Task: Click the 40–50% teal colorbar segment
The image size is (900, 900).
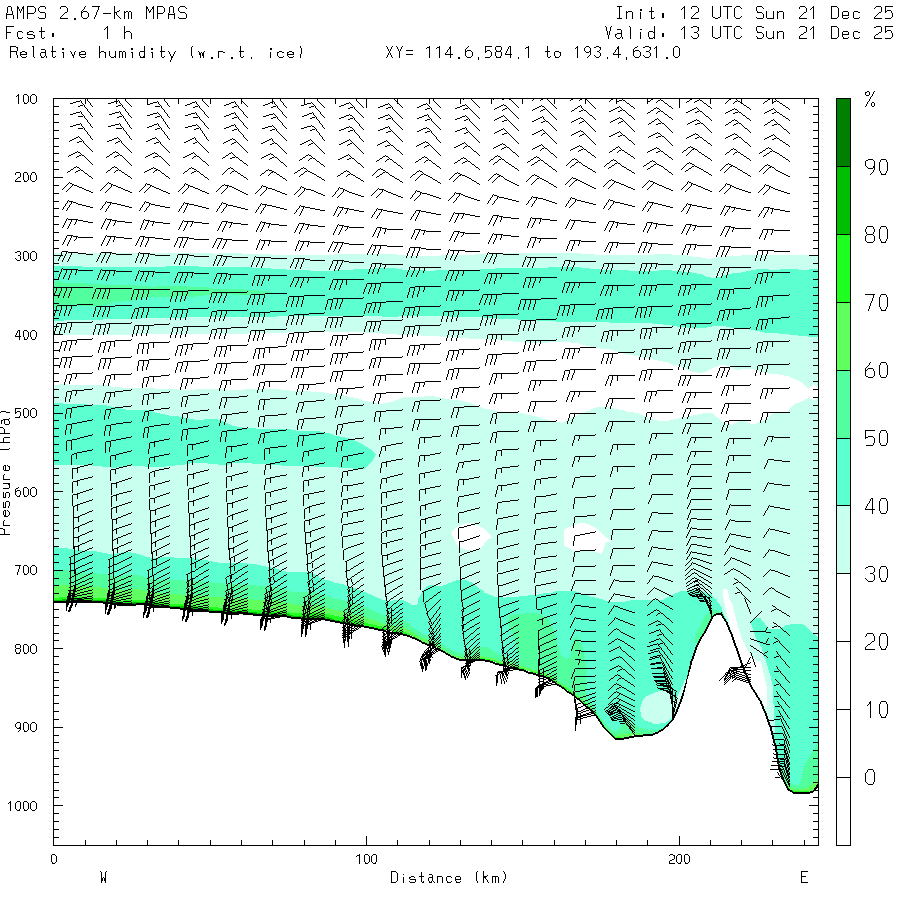Action: click(x=843, y=472)
